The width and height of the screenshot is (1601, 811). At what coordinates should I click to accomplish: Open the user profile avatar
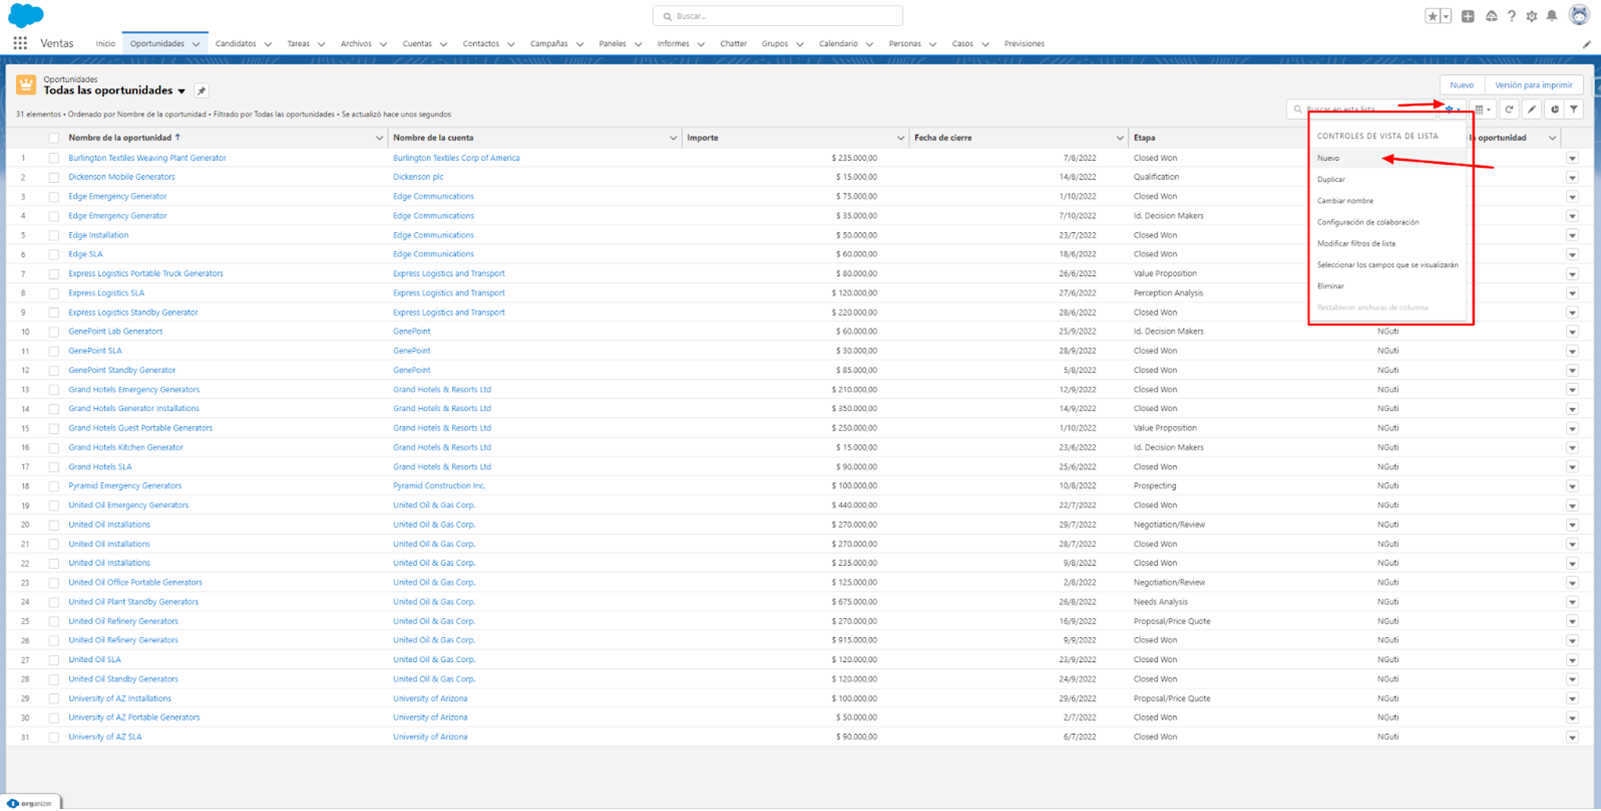(x=1579, y=15)
